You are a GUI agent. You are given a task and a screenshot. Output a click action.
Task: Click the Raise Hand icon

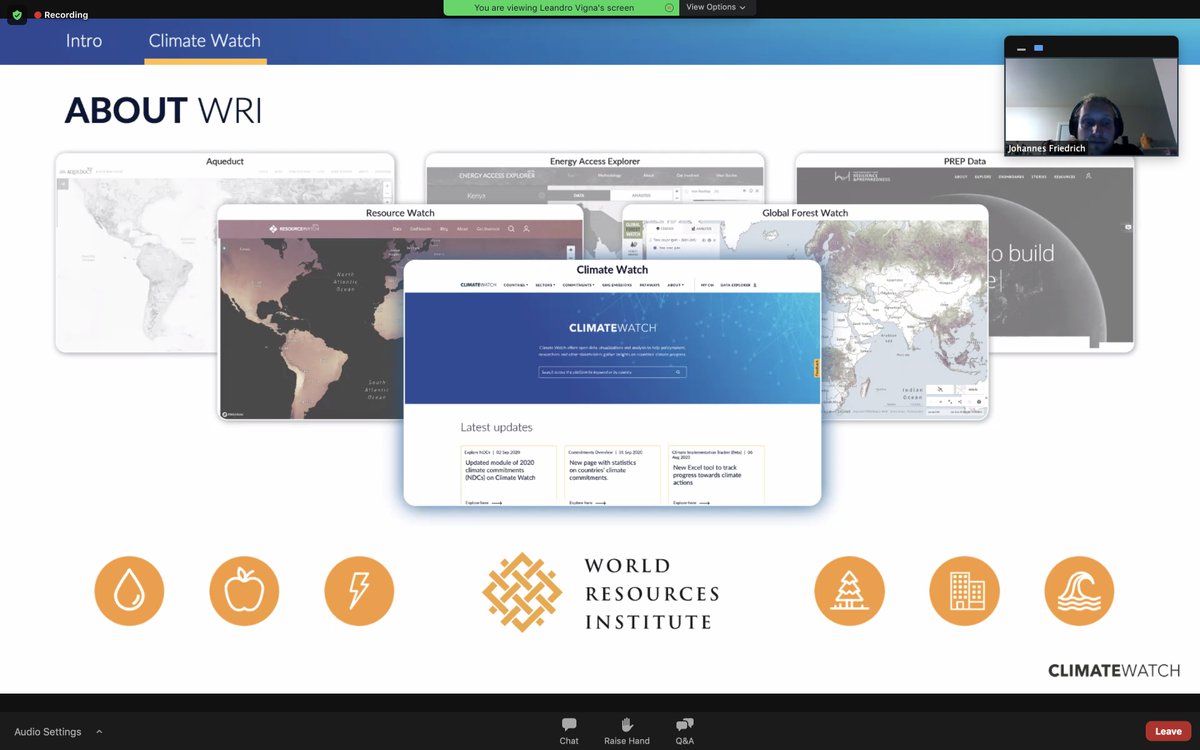pyautogui.click(x=627, y=724)
